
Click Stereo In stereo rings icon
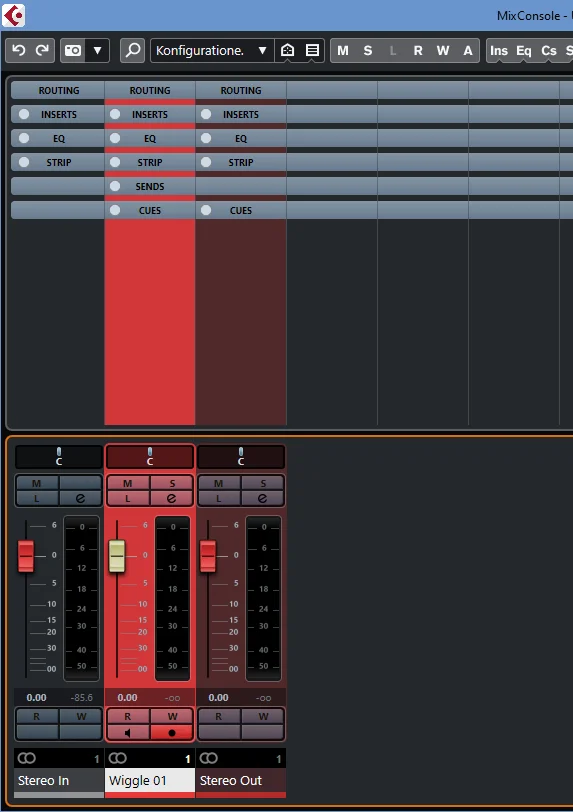(x=26, y=758)
